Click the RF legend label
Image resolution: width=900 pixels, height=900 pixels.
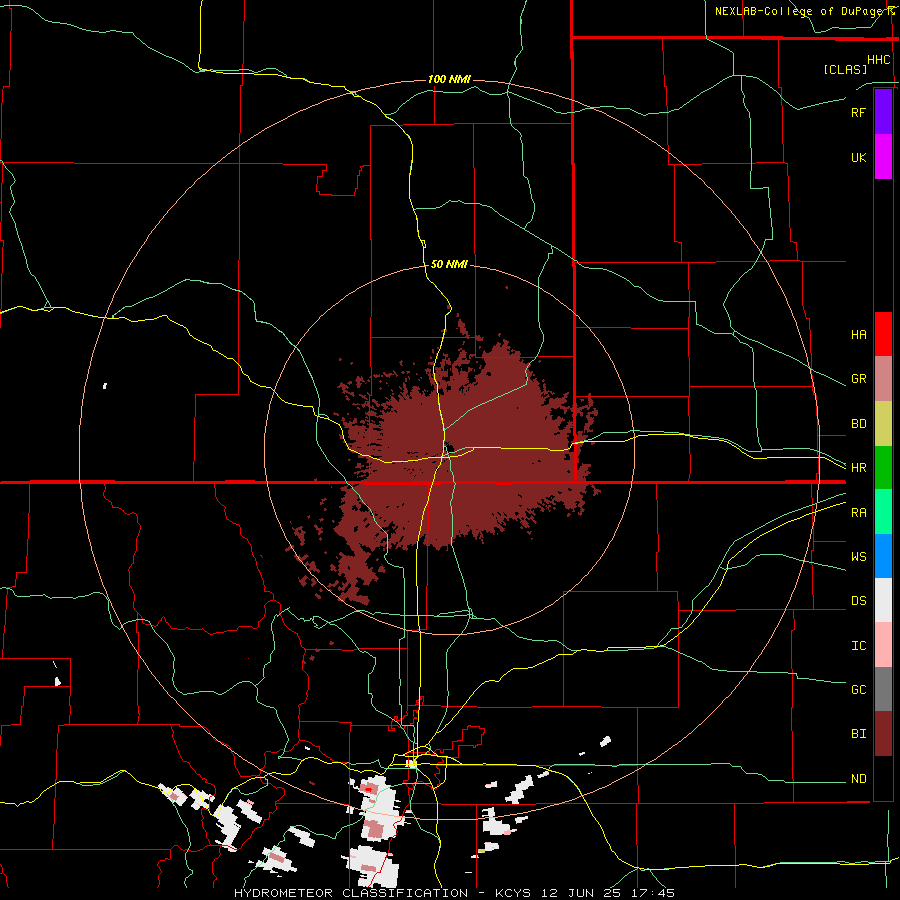[x=858, y=112]
